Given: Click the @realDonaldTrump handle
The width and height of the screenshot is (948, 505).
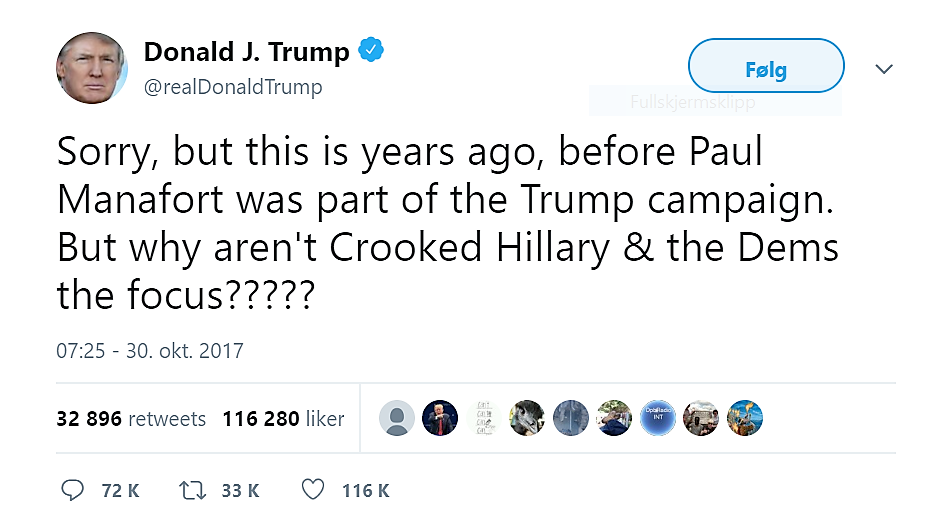Looking at the screenshot, I should [233, 88].
